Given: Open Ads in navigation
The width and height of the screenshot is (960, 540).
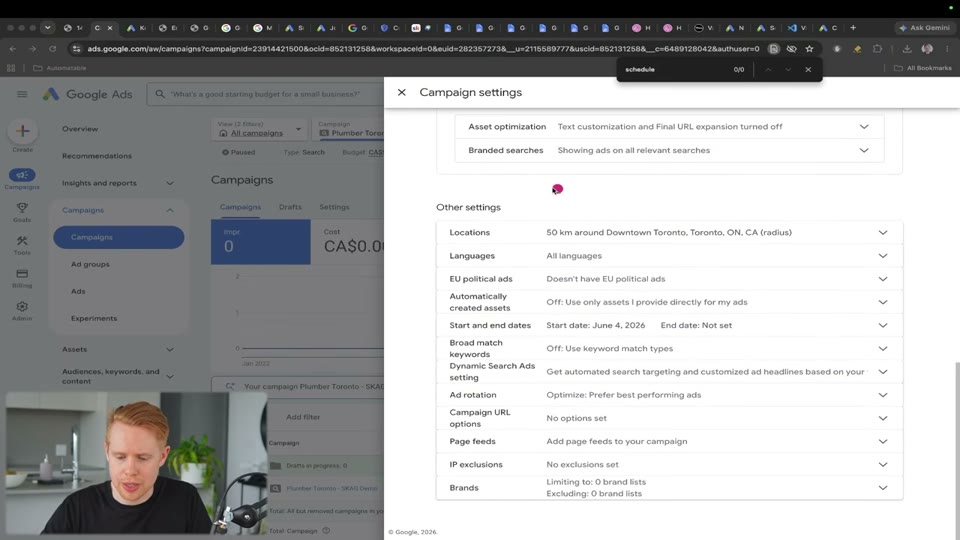Looking at the screenshot, I should 78,291.
